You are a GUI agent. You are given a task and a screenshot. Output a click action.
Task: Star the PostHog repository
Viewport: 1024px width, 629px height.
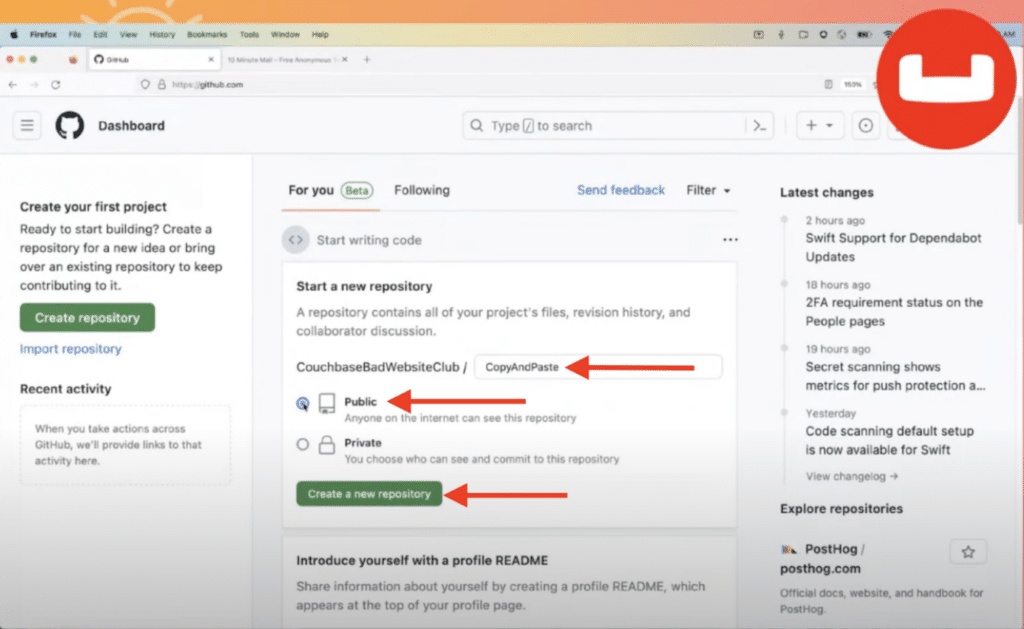(x=967, y=551)
